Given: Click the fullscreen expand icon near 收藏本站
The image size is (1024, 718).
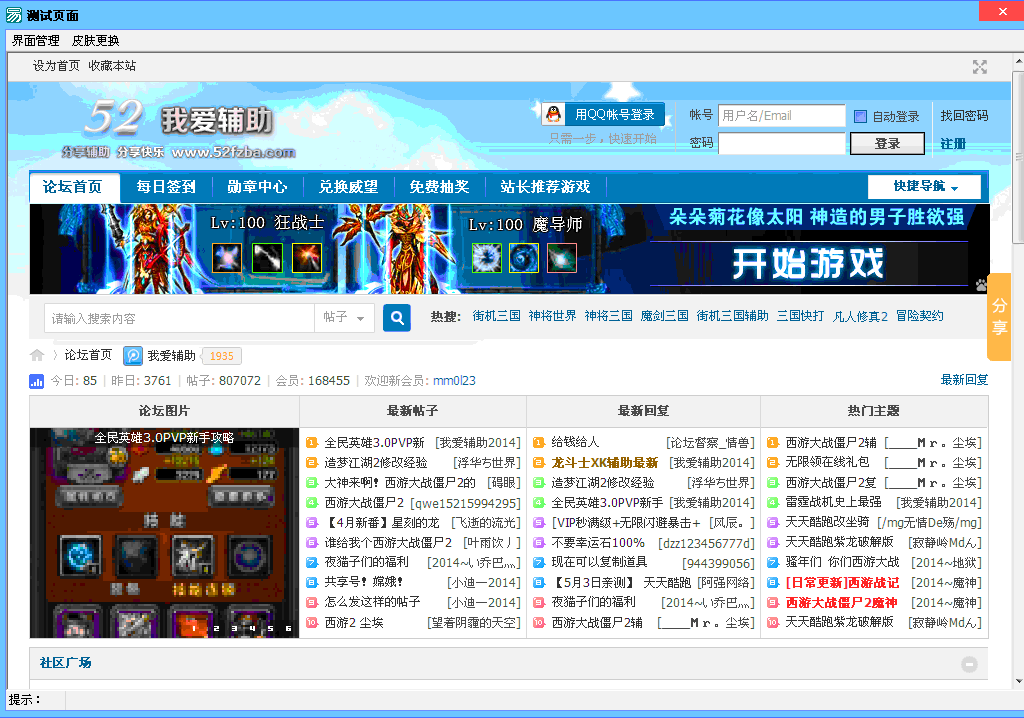Looking at the screenshot, I should tap(980, 67).
